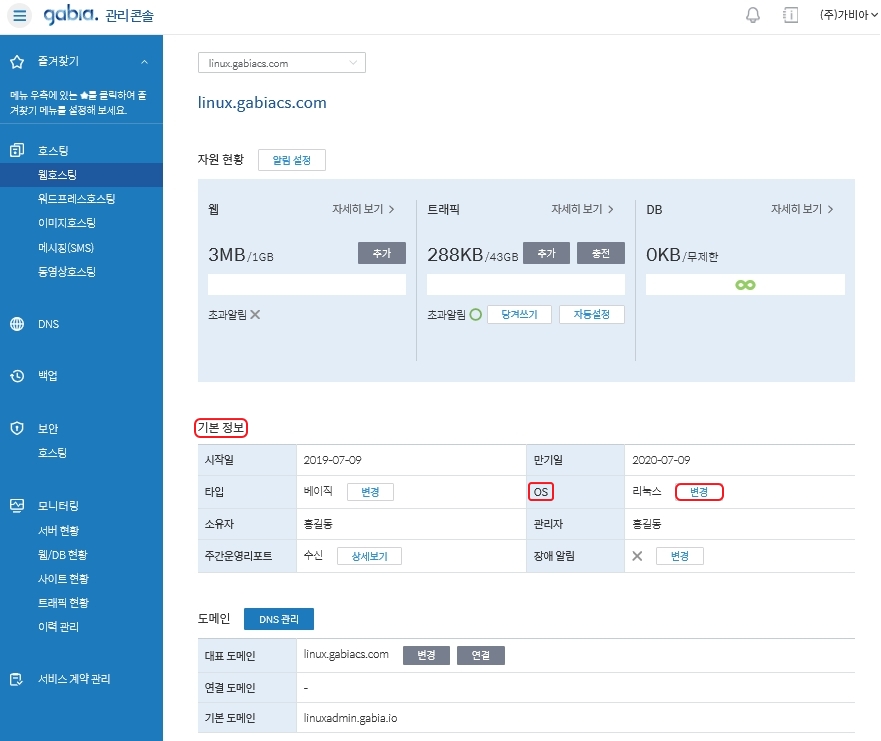The image size is (881, 741).
Task: Click the traffic usage progress bar
Action: pyautogui.click(x=526, y=285)
